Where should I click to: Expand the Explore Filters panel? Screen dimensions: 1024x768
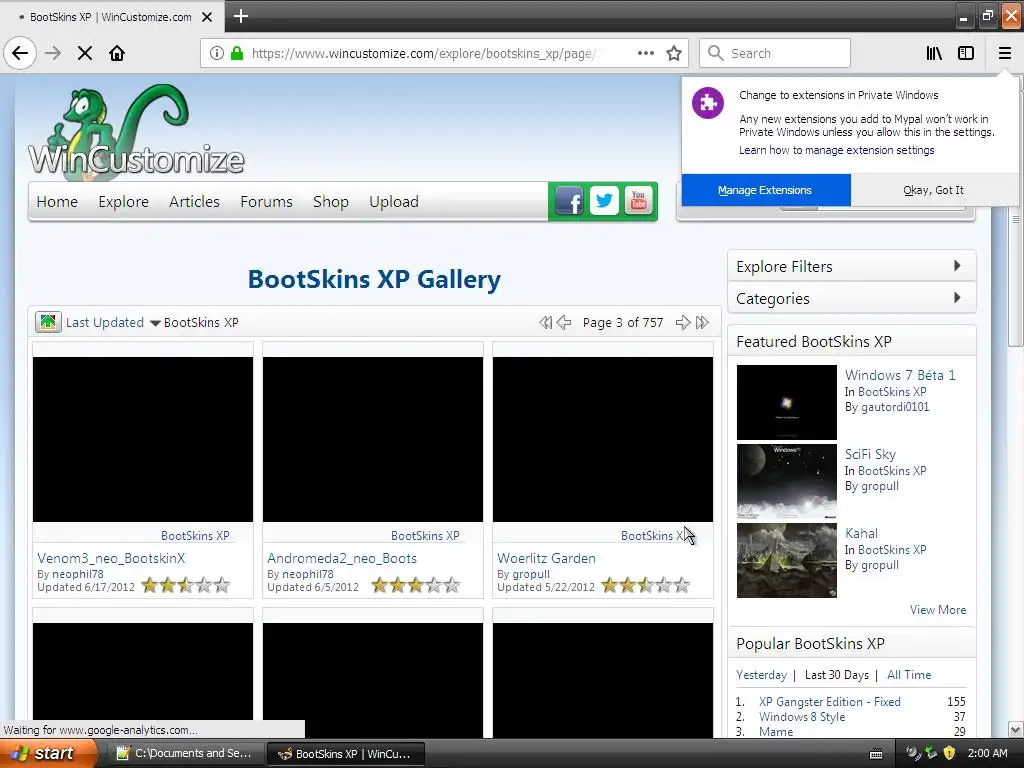click(852, 266)
